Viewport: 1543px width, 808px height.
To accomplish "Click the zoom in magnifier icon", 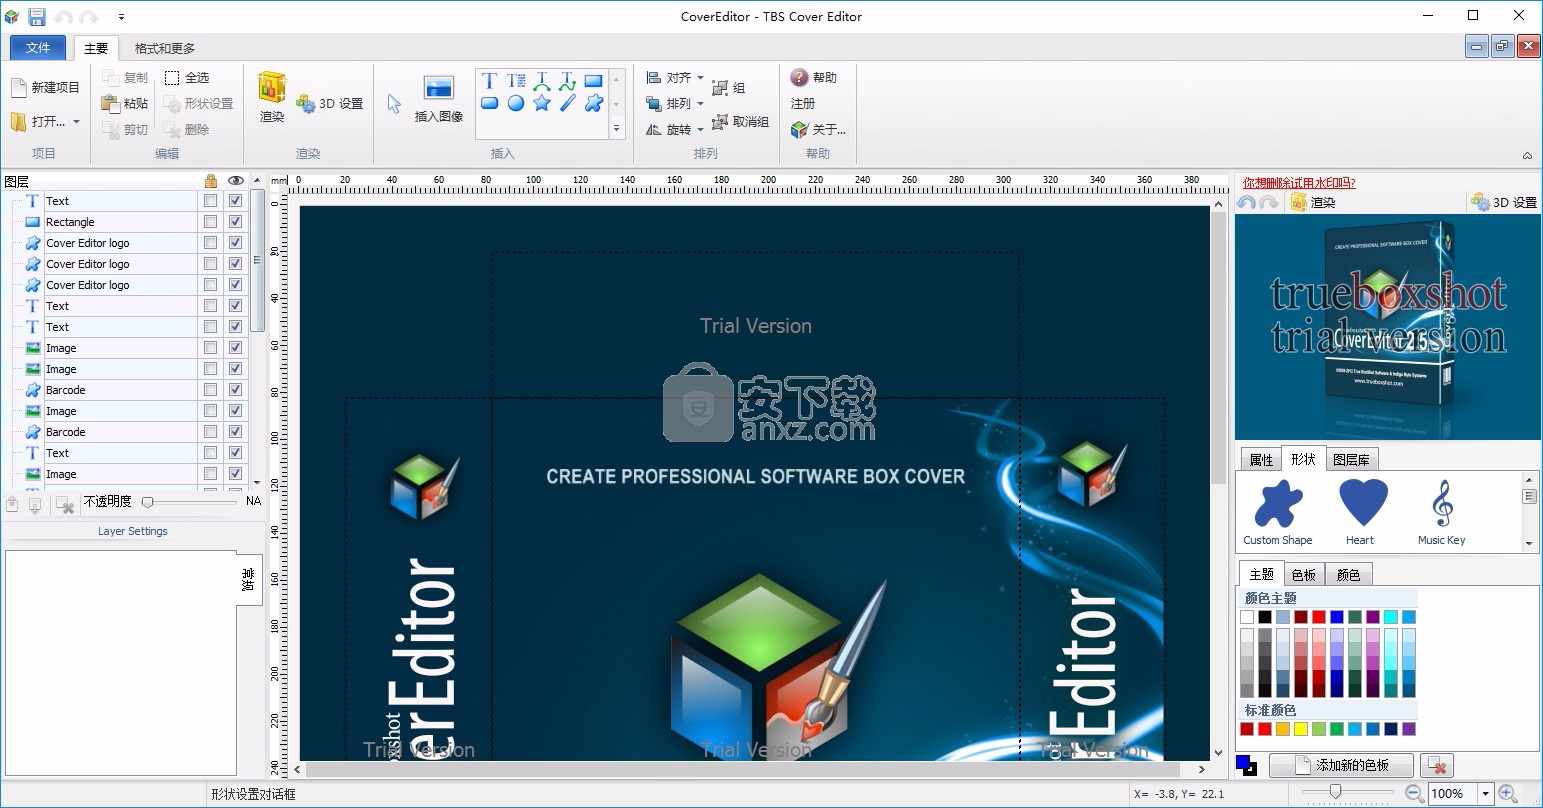I will point(1507,793).
